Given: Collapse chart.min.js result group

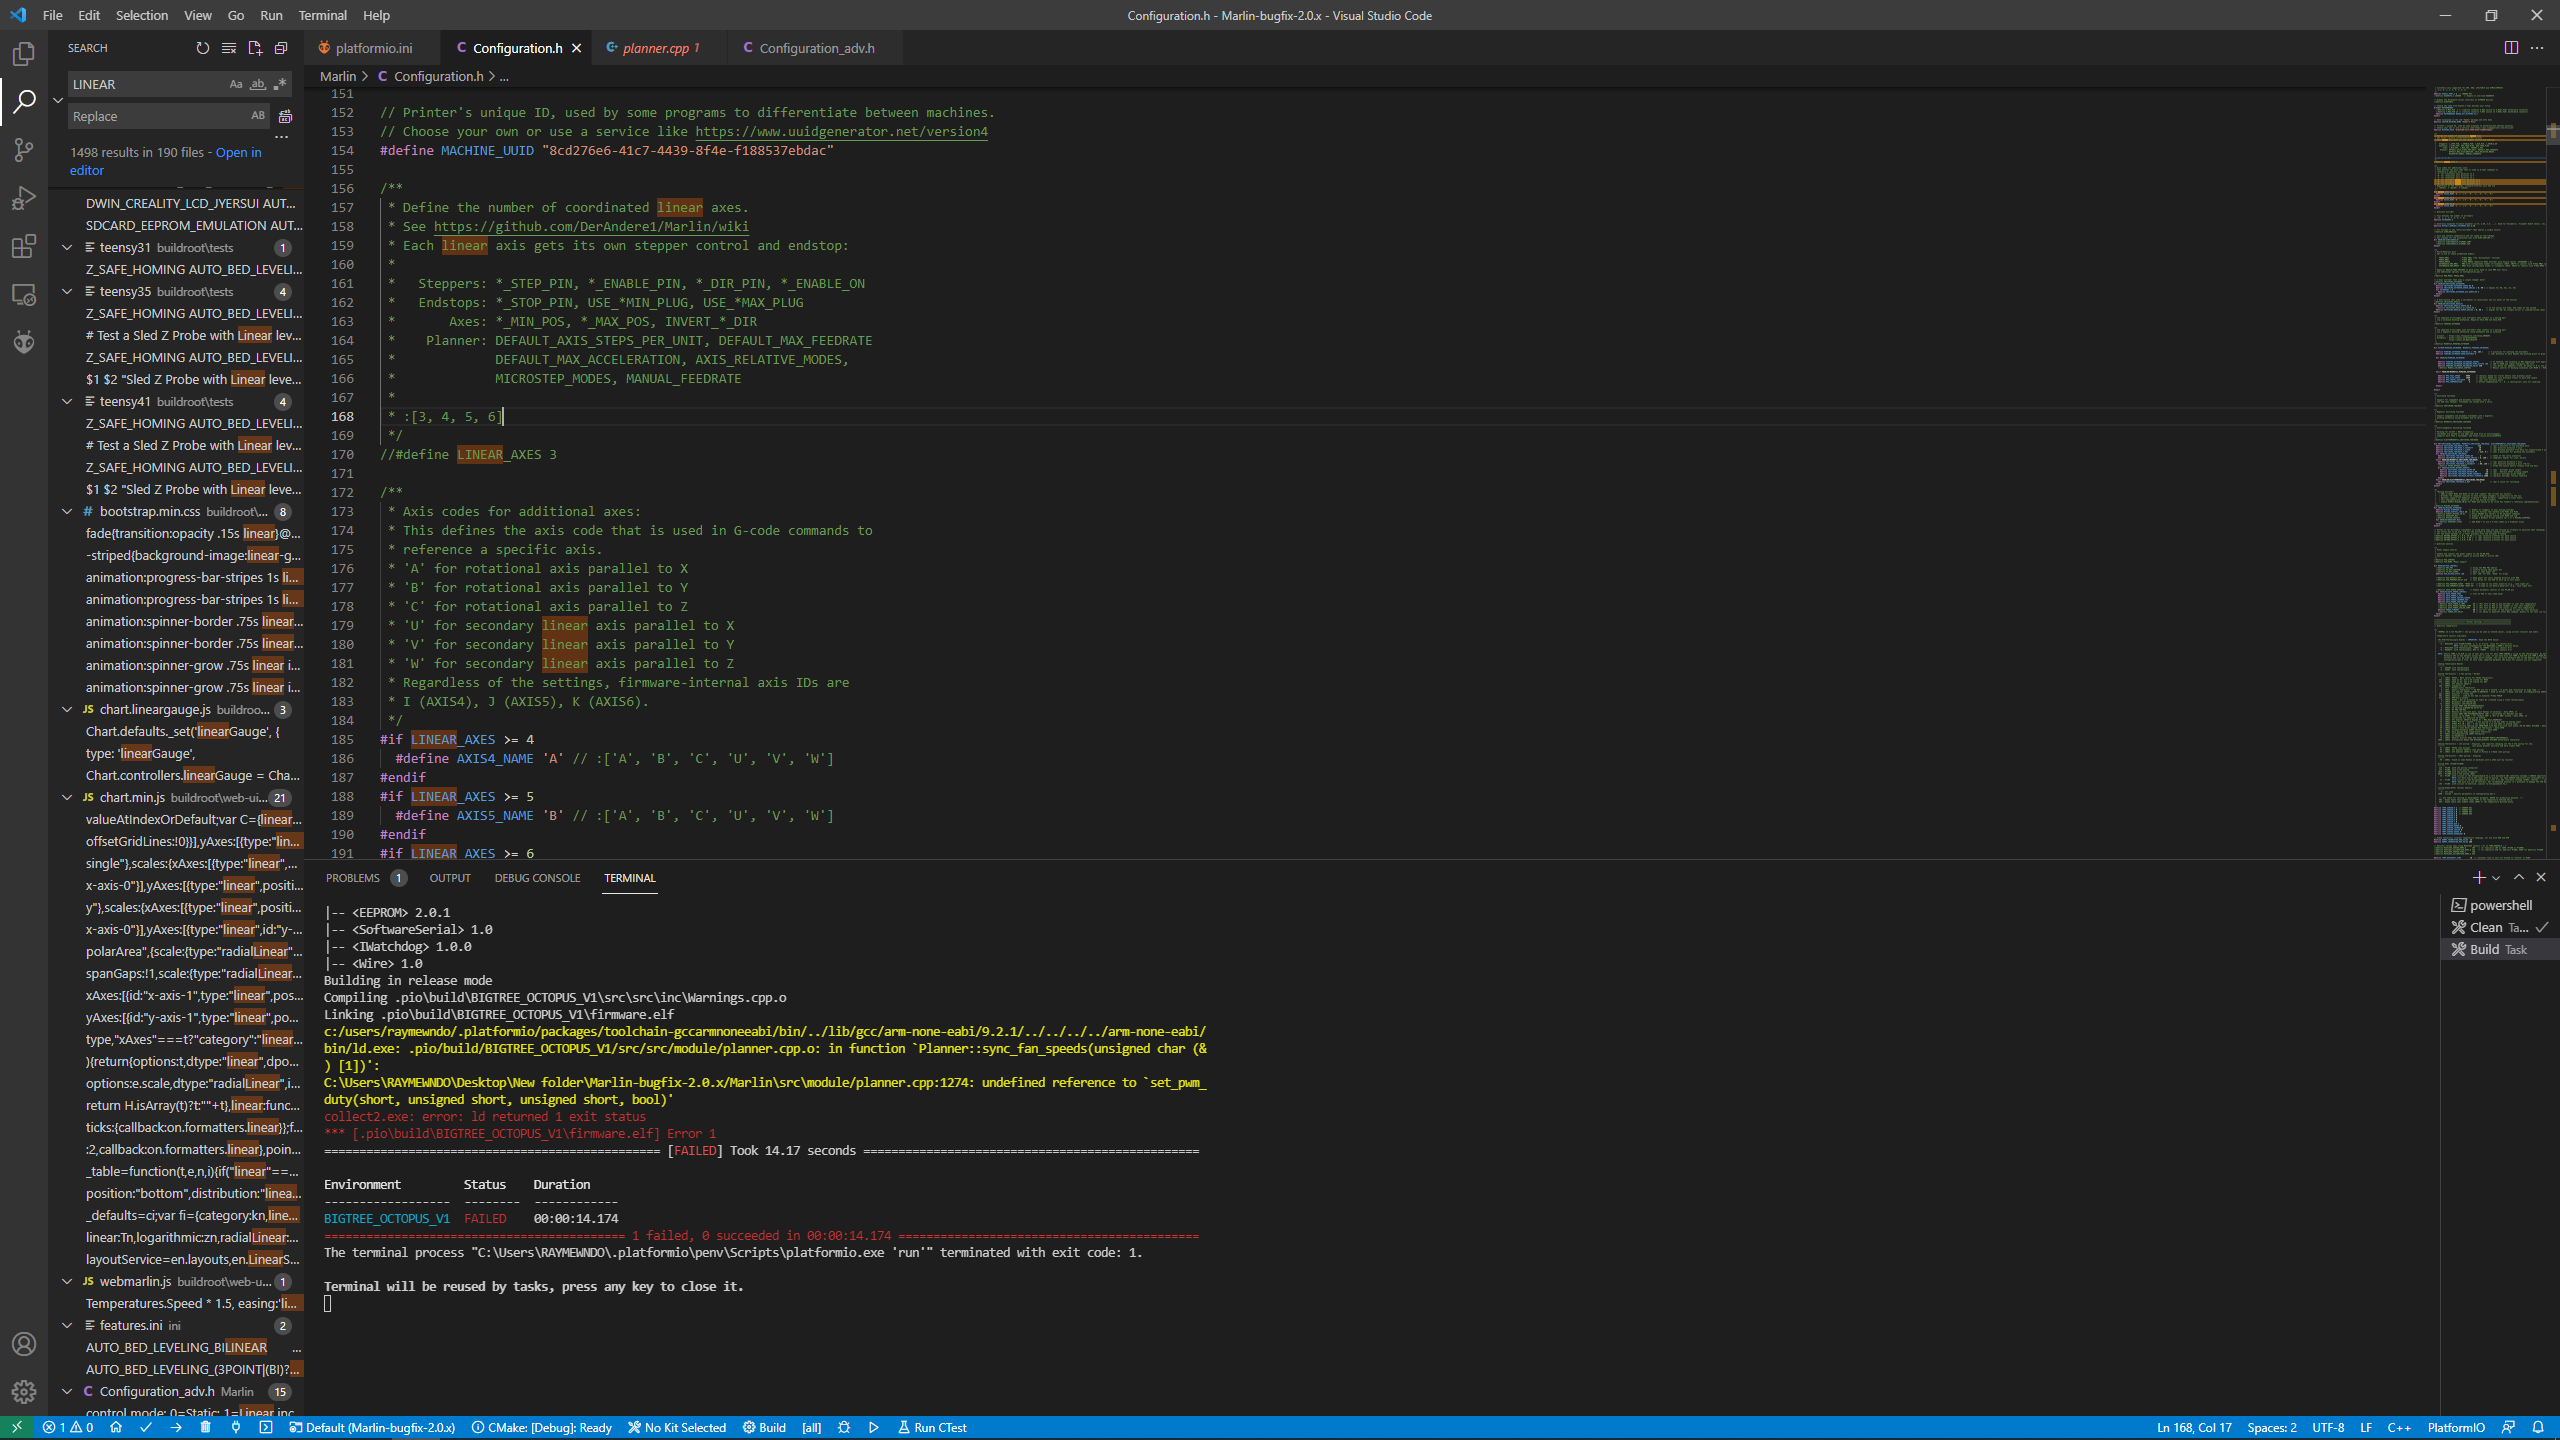Looking at the screenshot, I should click(67, 797).
